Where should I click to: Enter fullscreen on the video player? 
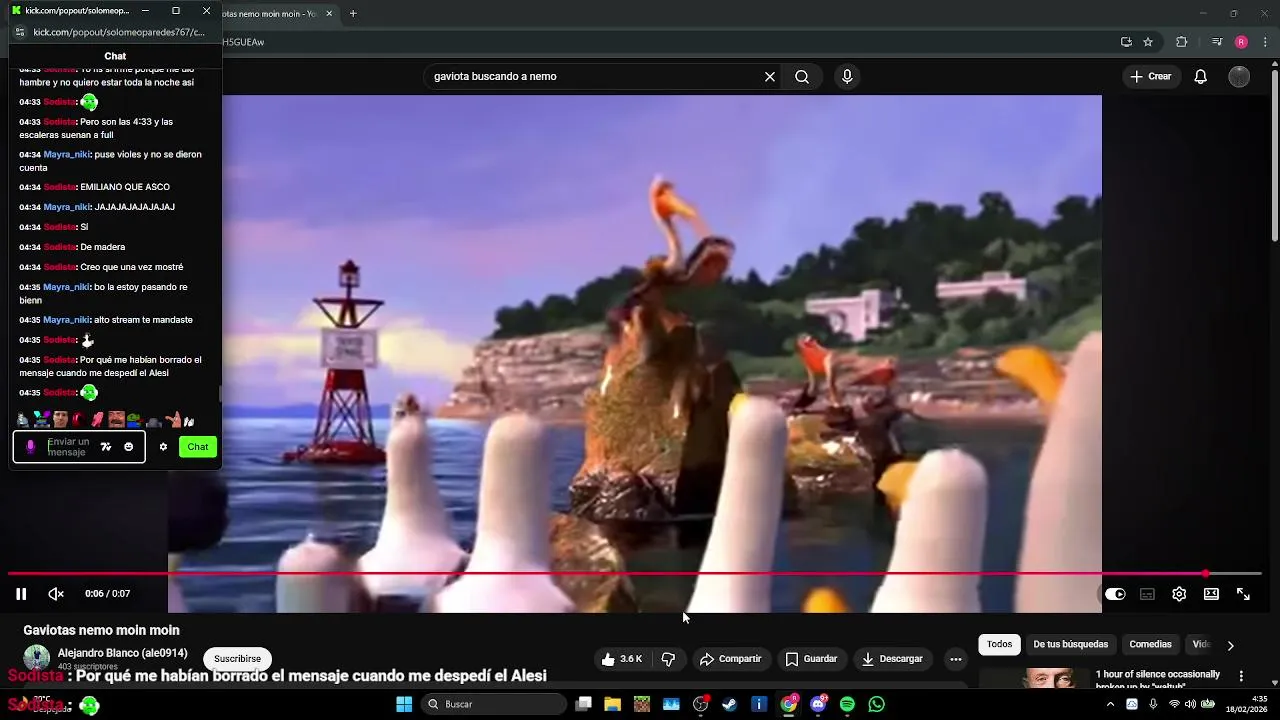[x=1243, y=594]
